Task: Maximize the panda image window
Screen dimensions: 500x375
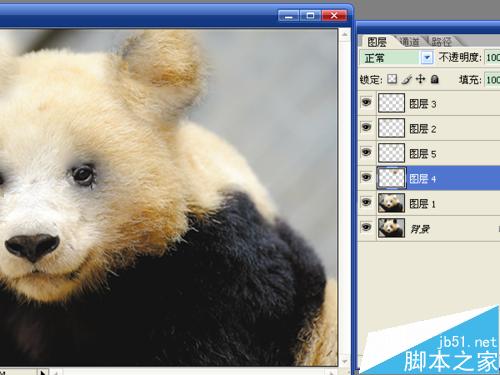Action: pos(310,16)
